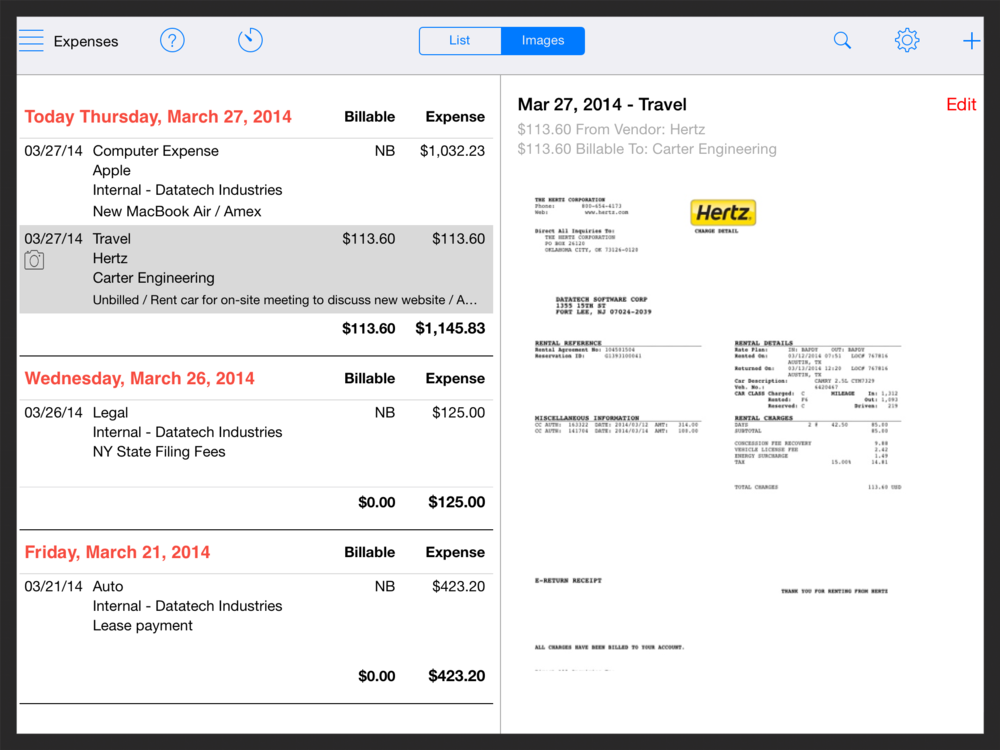Click 'E-RETURN RECEIPT' text on receipt

click(x=568, y=580)
